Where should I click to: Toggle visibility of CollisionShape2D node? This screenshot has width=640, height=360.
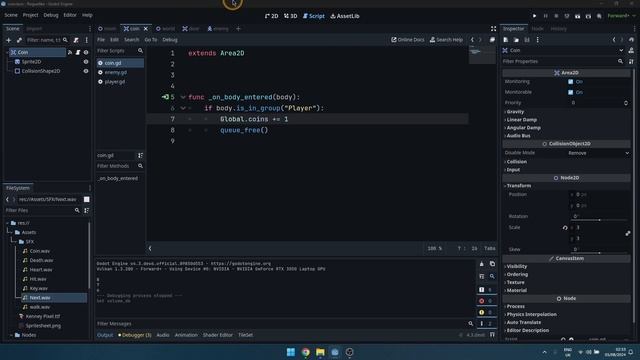point(86,71)
